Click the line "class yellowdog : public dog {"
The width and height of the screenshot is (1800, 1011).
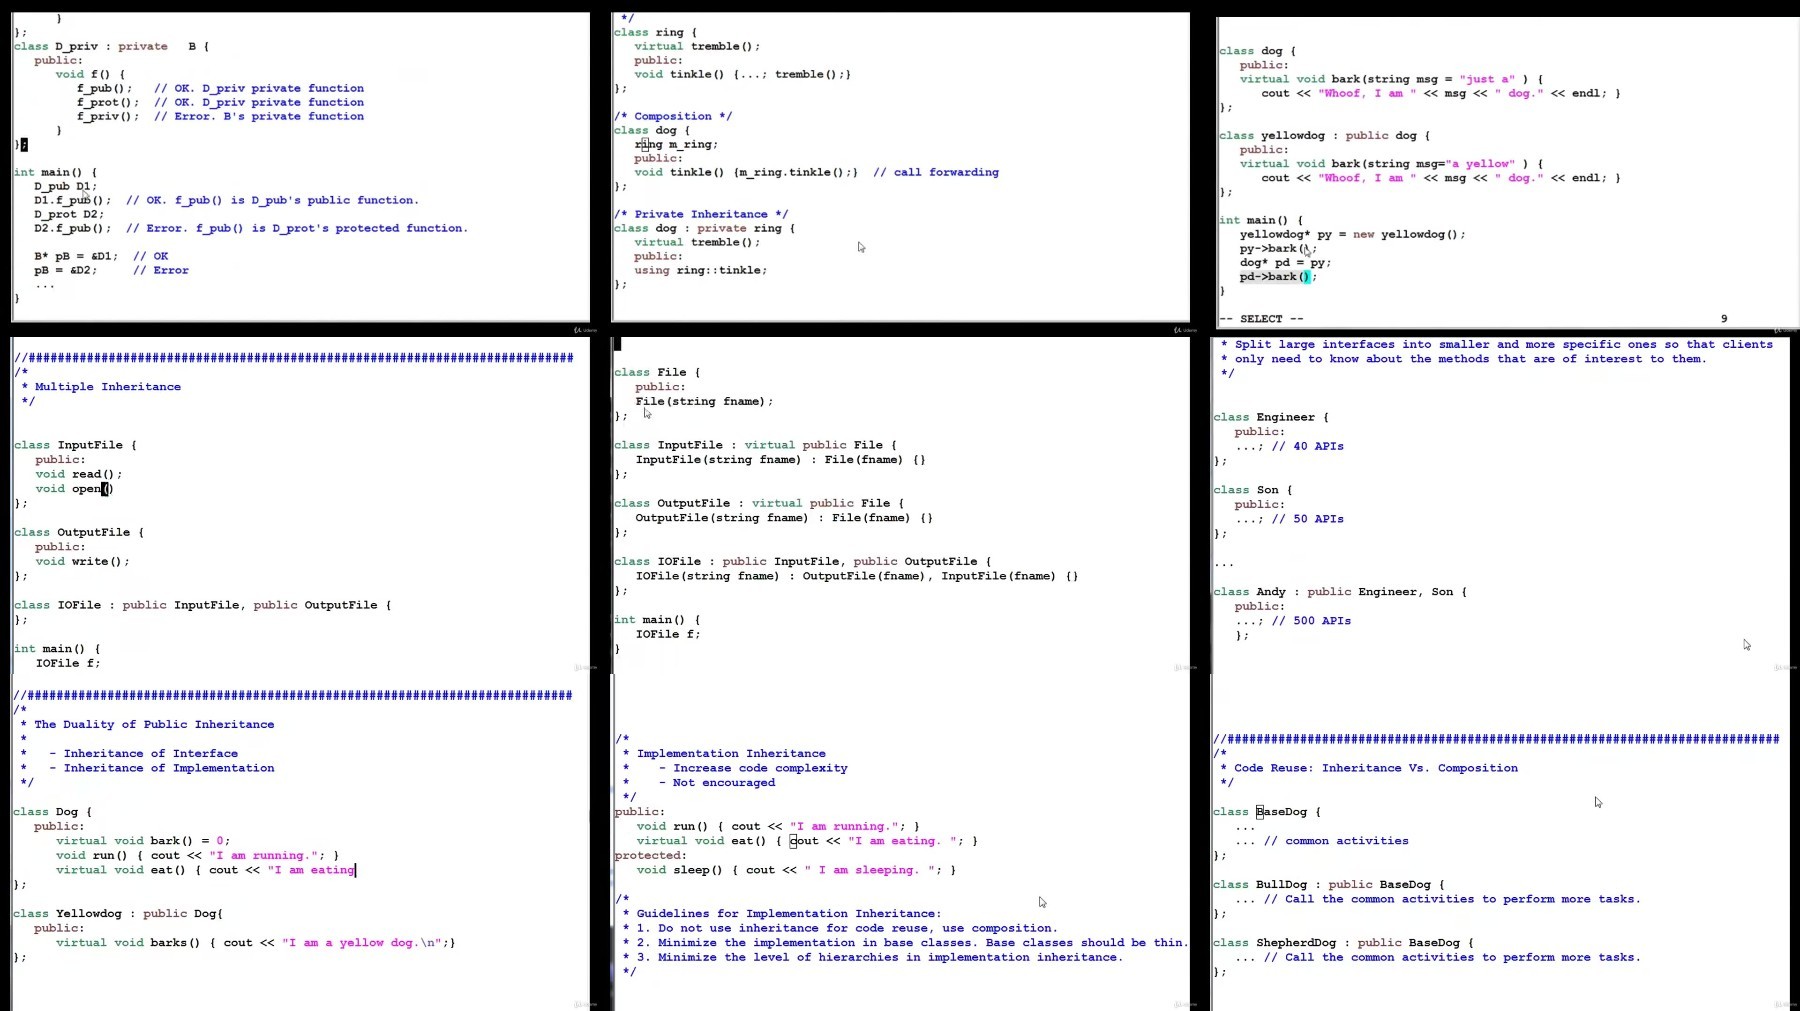[1324, 135]
